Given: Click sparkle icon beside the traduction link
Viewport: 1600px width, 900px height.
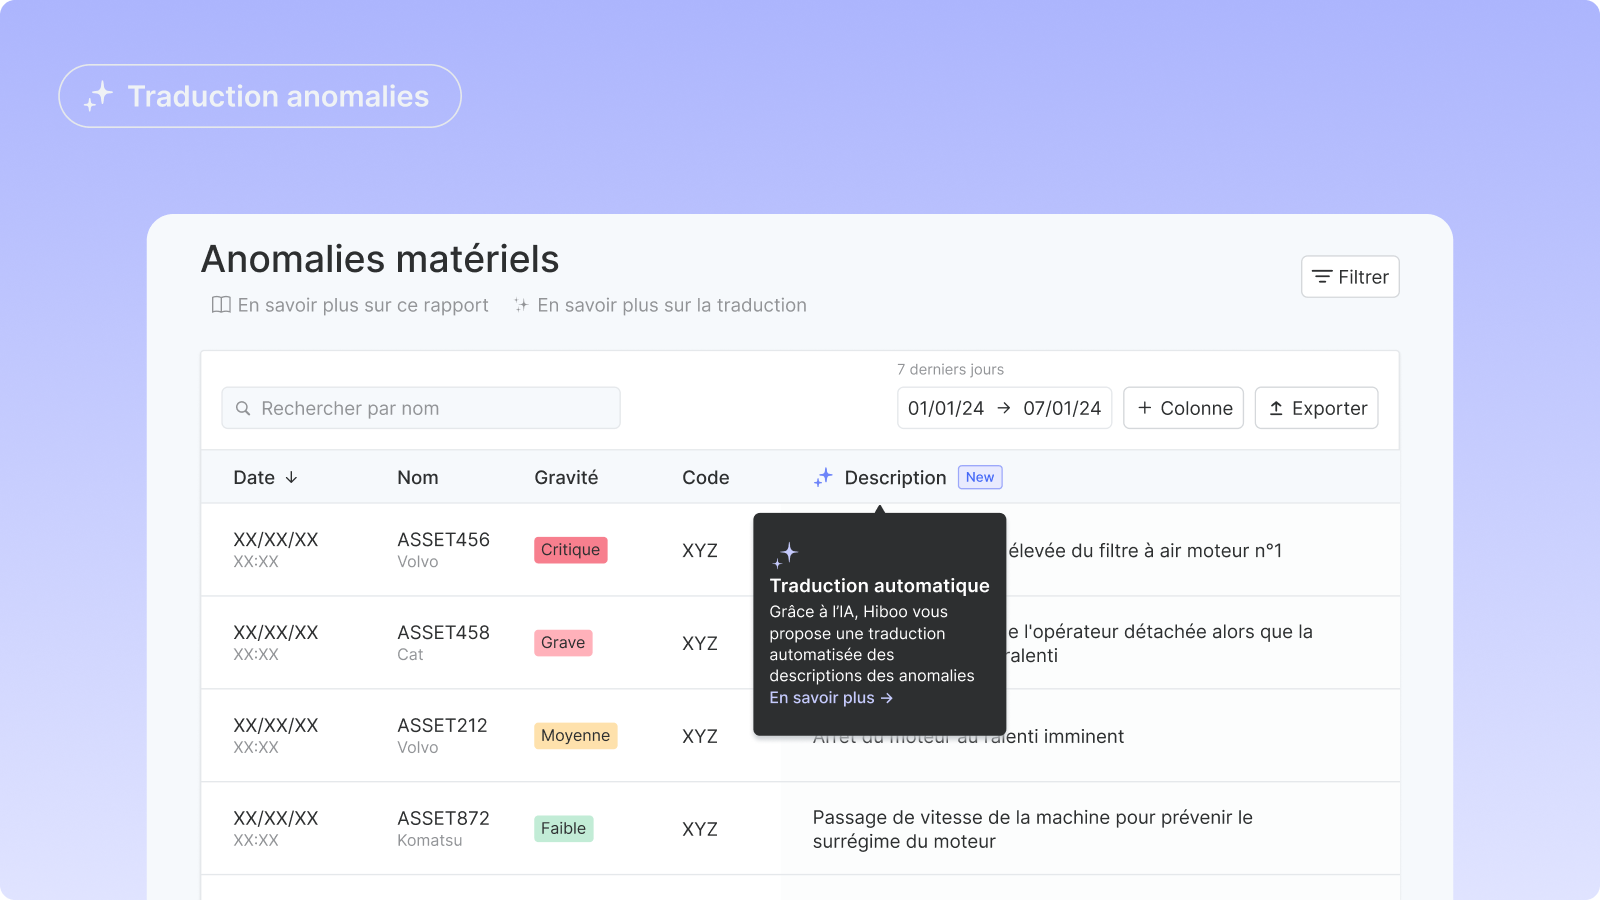Looking at the screenshot, I should [x=521, y=305].
